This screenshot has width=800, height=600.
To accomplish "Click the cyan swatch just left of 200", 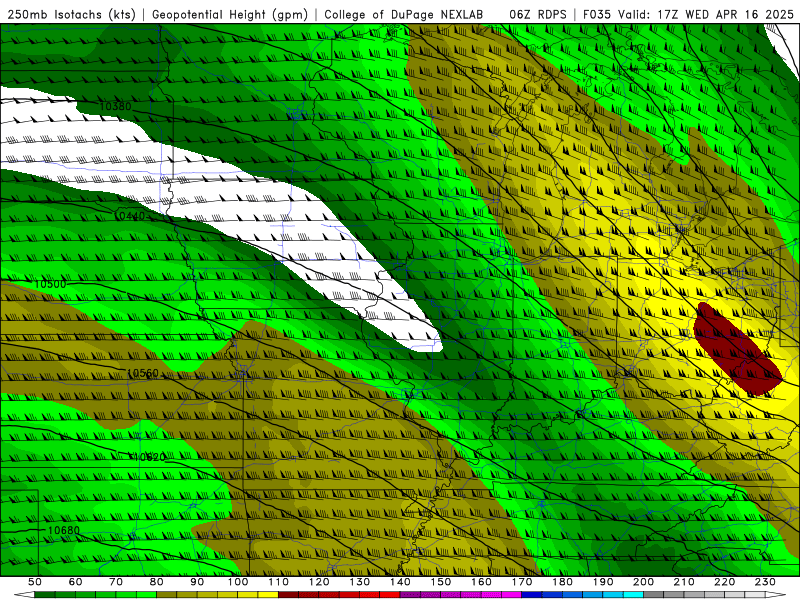I will click(633, 595).
